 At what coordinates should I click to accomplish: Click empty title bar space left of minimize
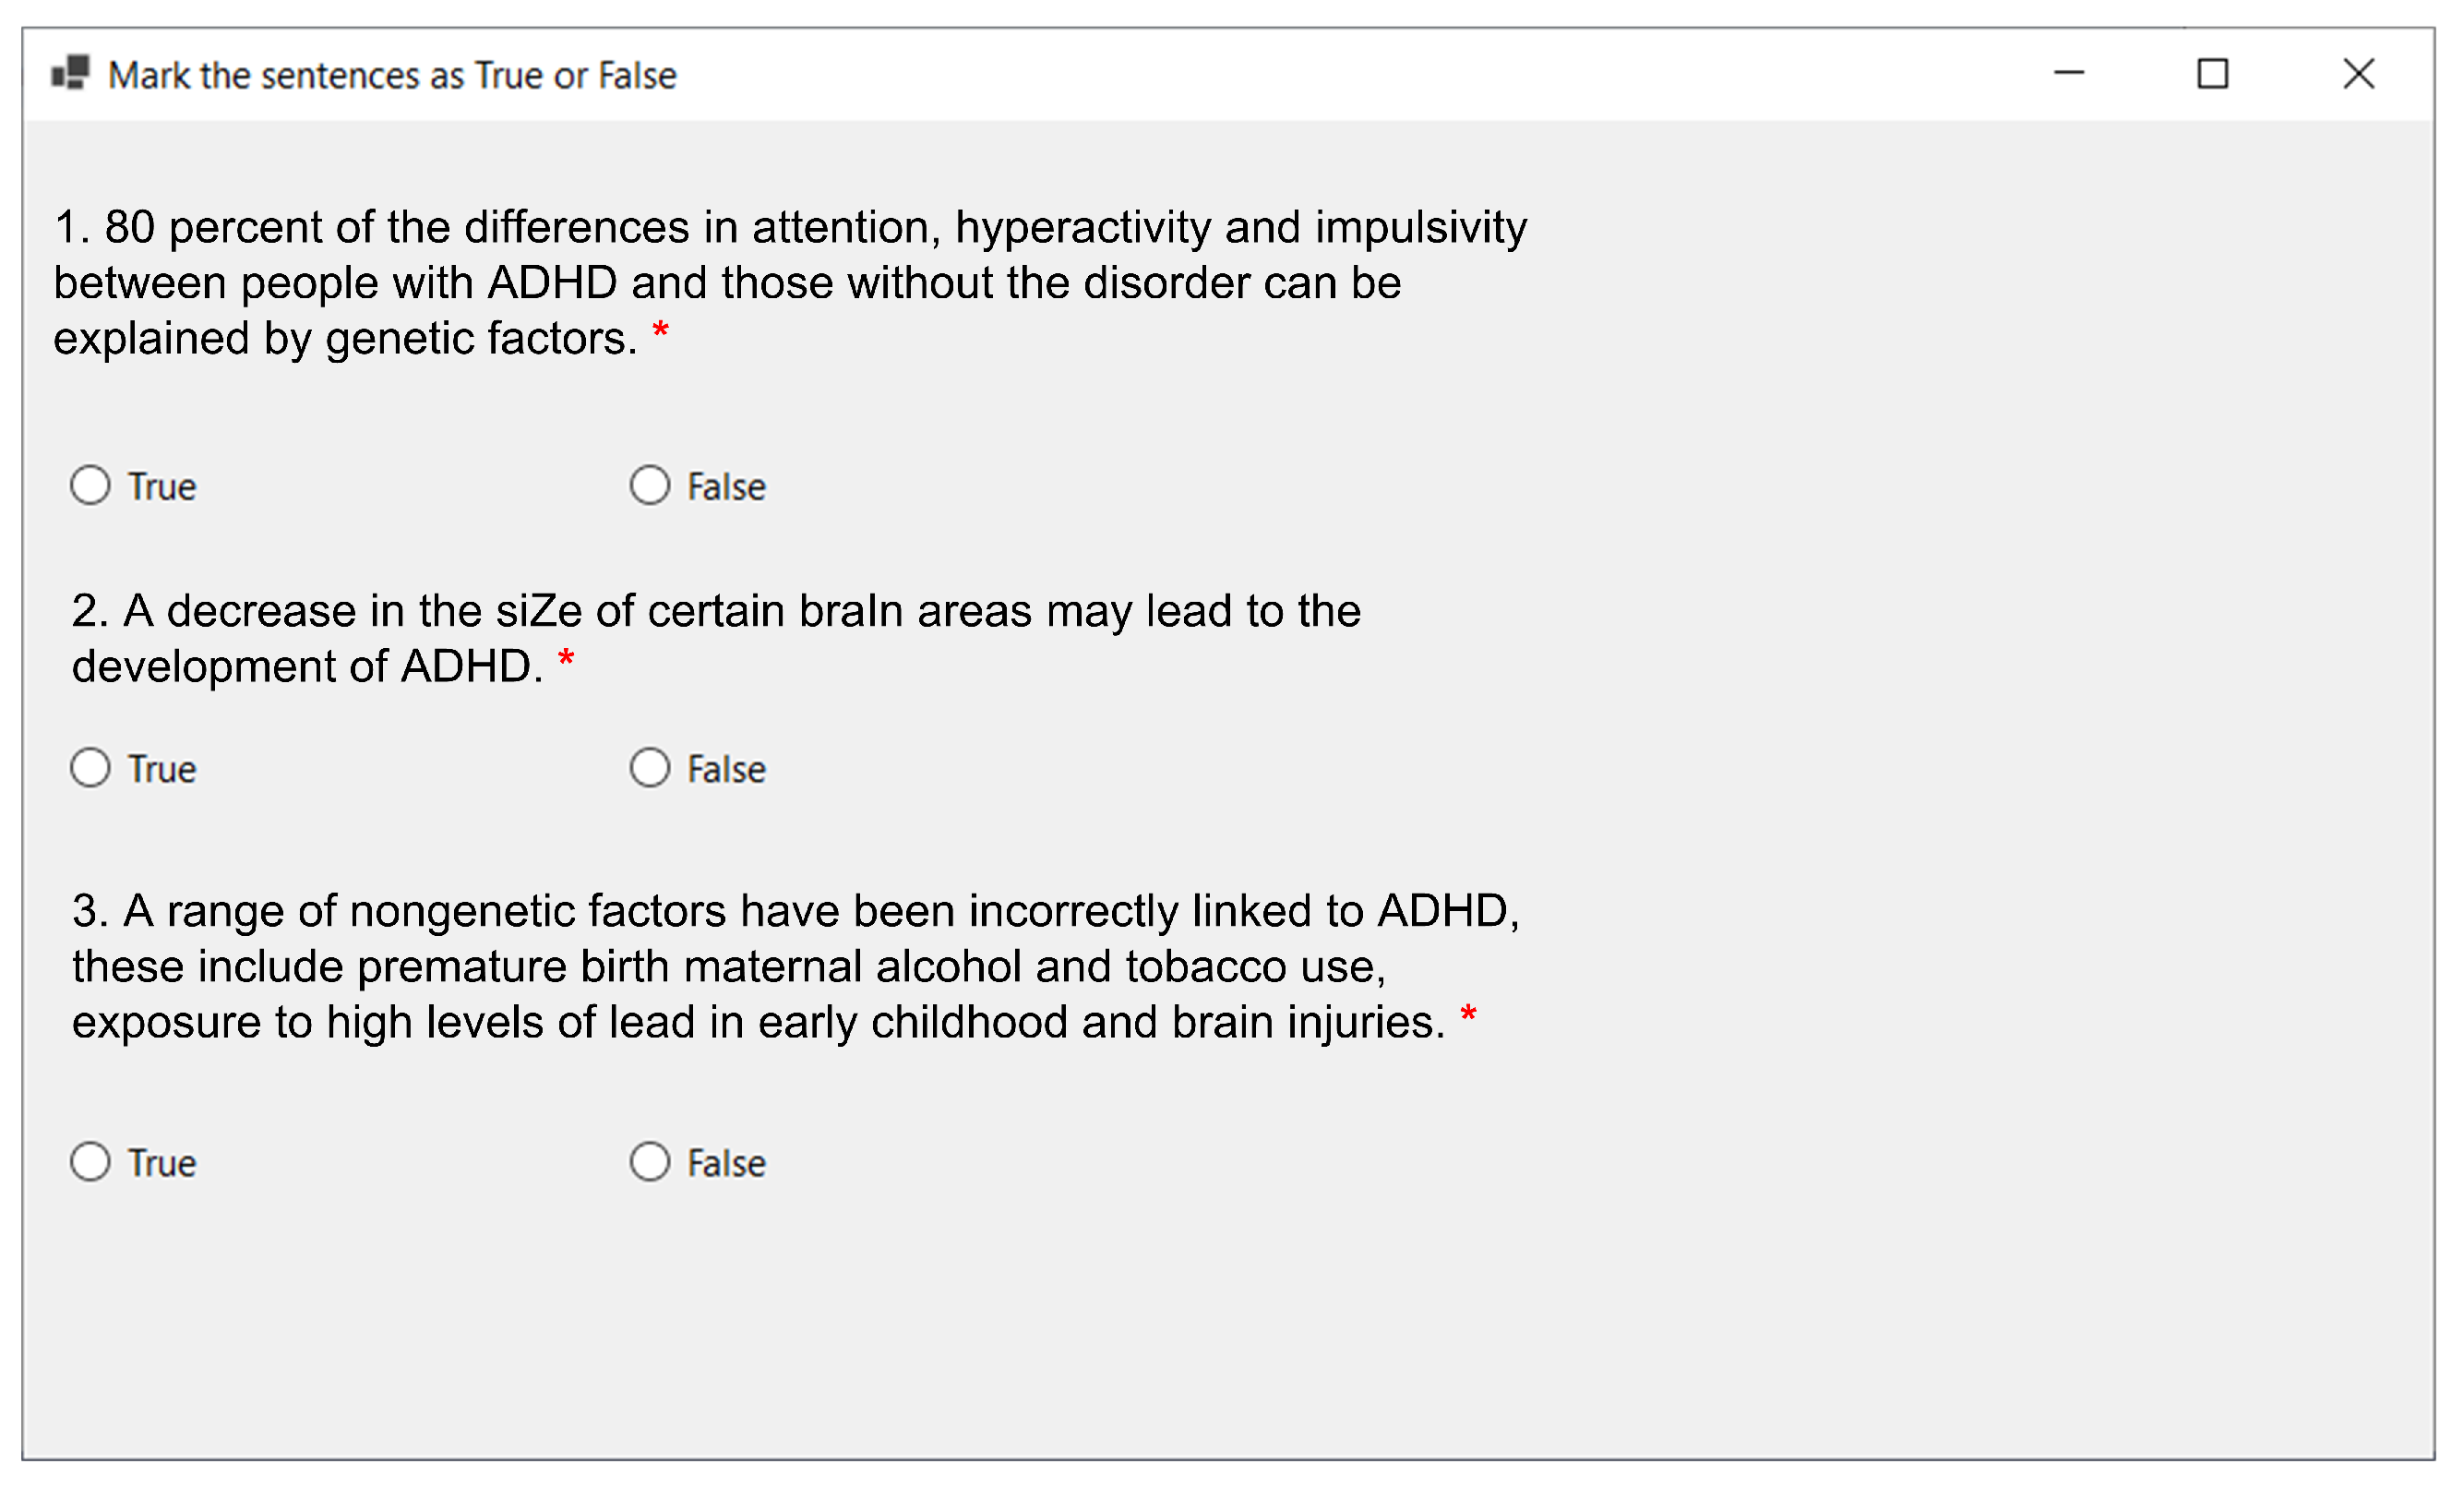tap(1400, 74)
